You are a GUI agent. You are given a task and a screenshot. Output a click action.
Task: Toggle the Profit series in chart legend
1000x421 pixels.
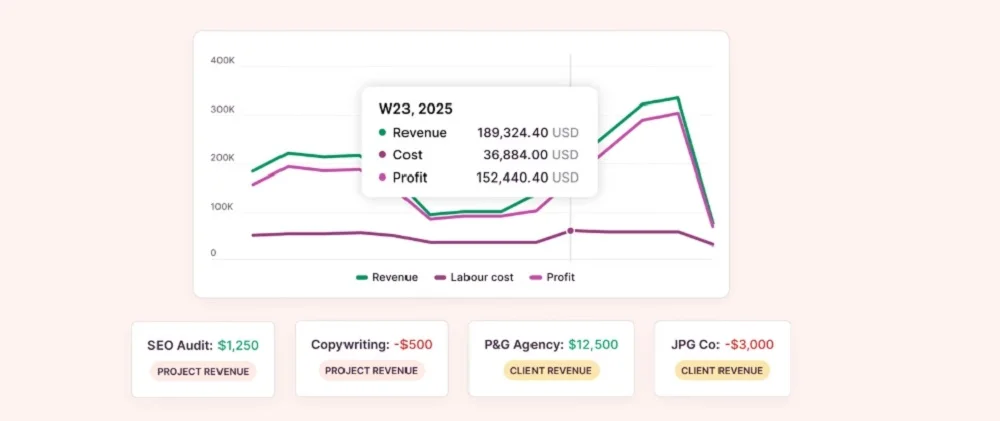(552, 277)
